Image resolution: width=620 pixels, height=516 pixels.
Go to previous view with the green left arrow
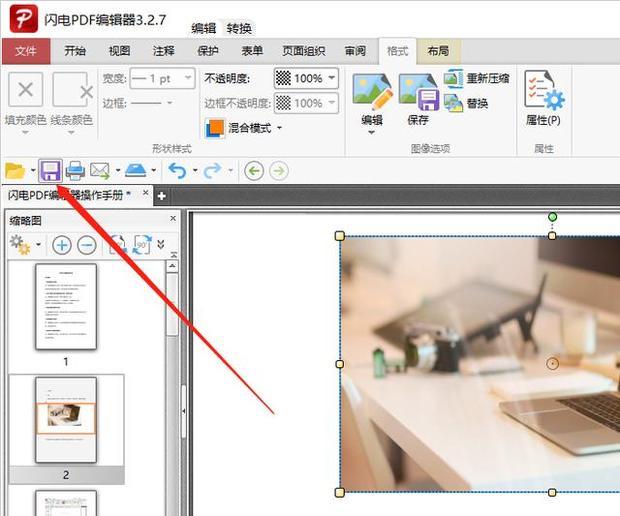click(254, 171)
